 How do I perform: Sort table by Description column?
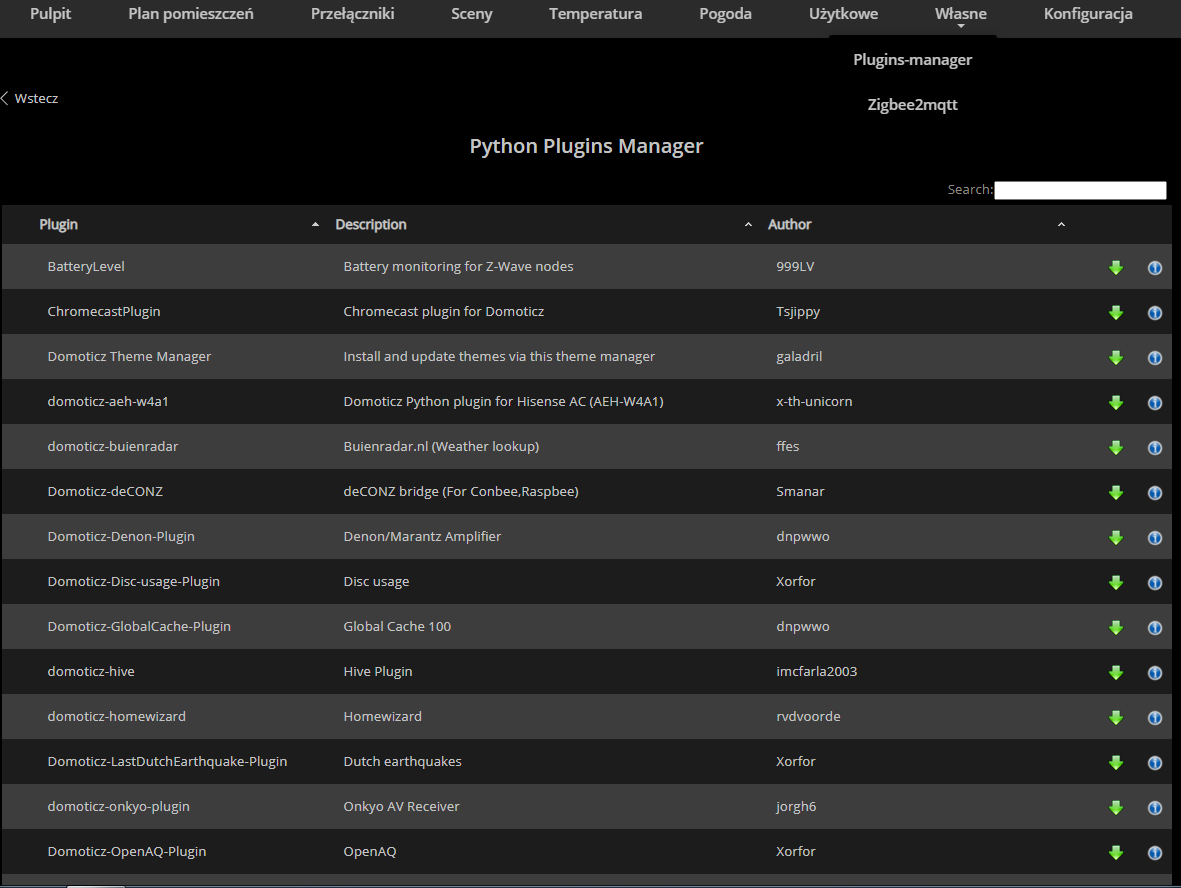pos(544,224)
